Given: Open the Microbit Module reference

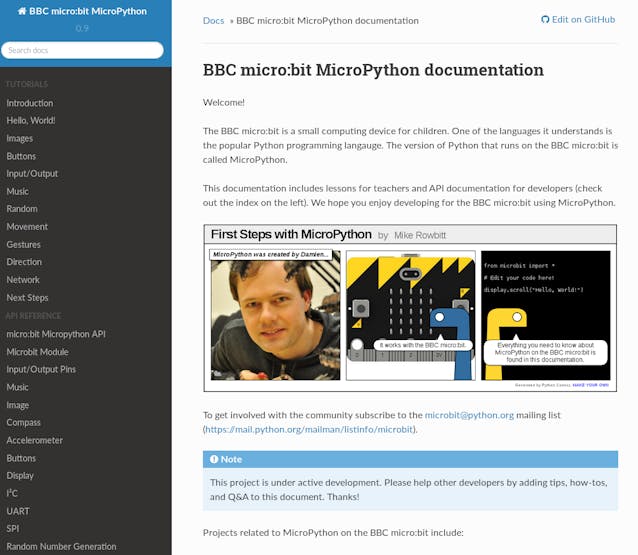Looking at the screenshot, I should click(37, 352).
